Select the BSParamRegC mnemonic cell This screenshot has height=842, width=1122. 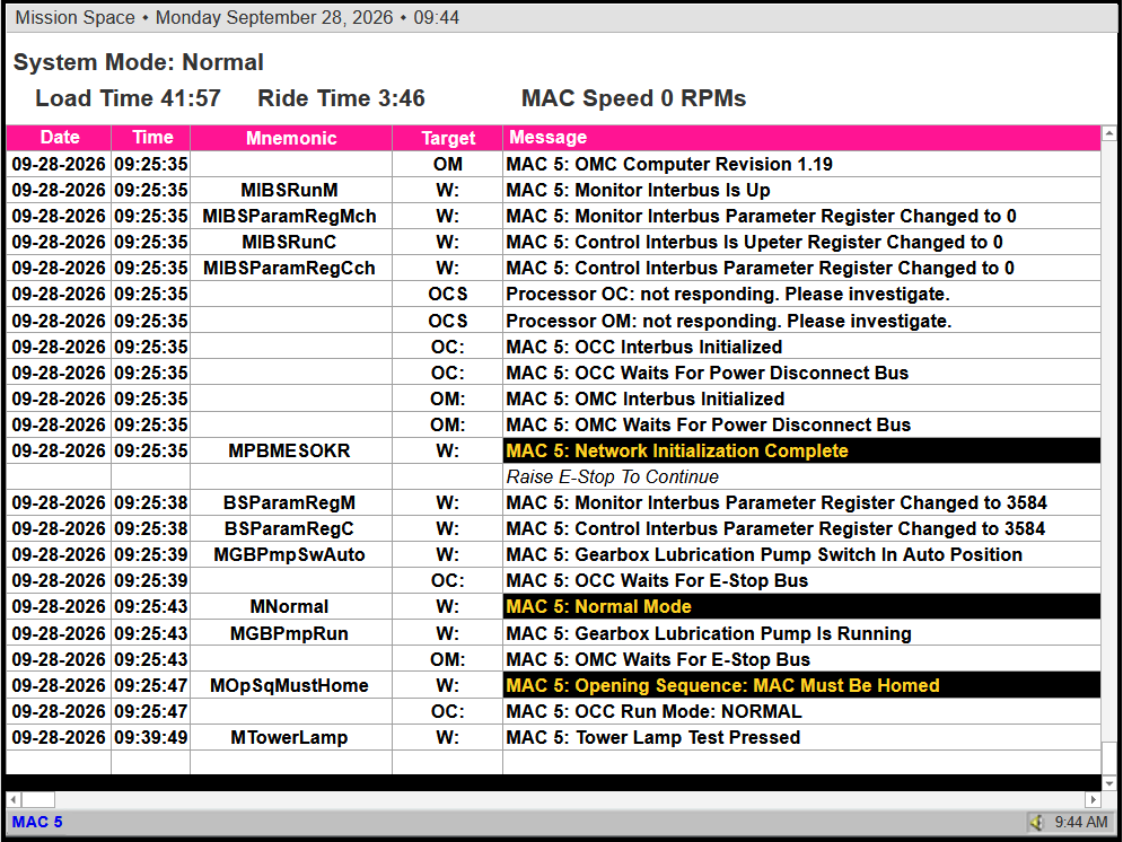290,529
